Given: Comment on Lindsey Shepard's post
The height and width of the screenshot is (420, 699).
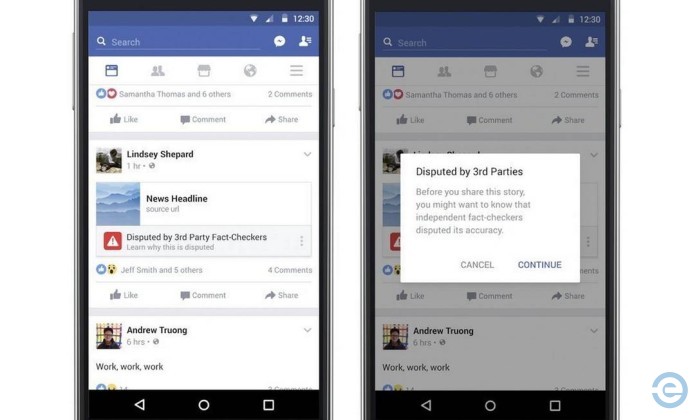Looking at the screenshot, I should tap(203, 295).
